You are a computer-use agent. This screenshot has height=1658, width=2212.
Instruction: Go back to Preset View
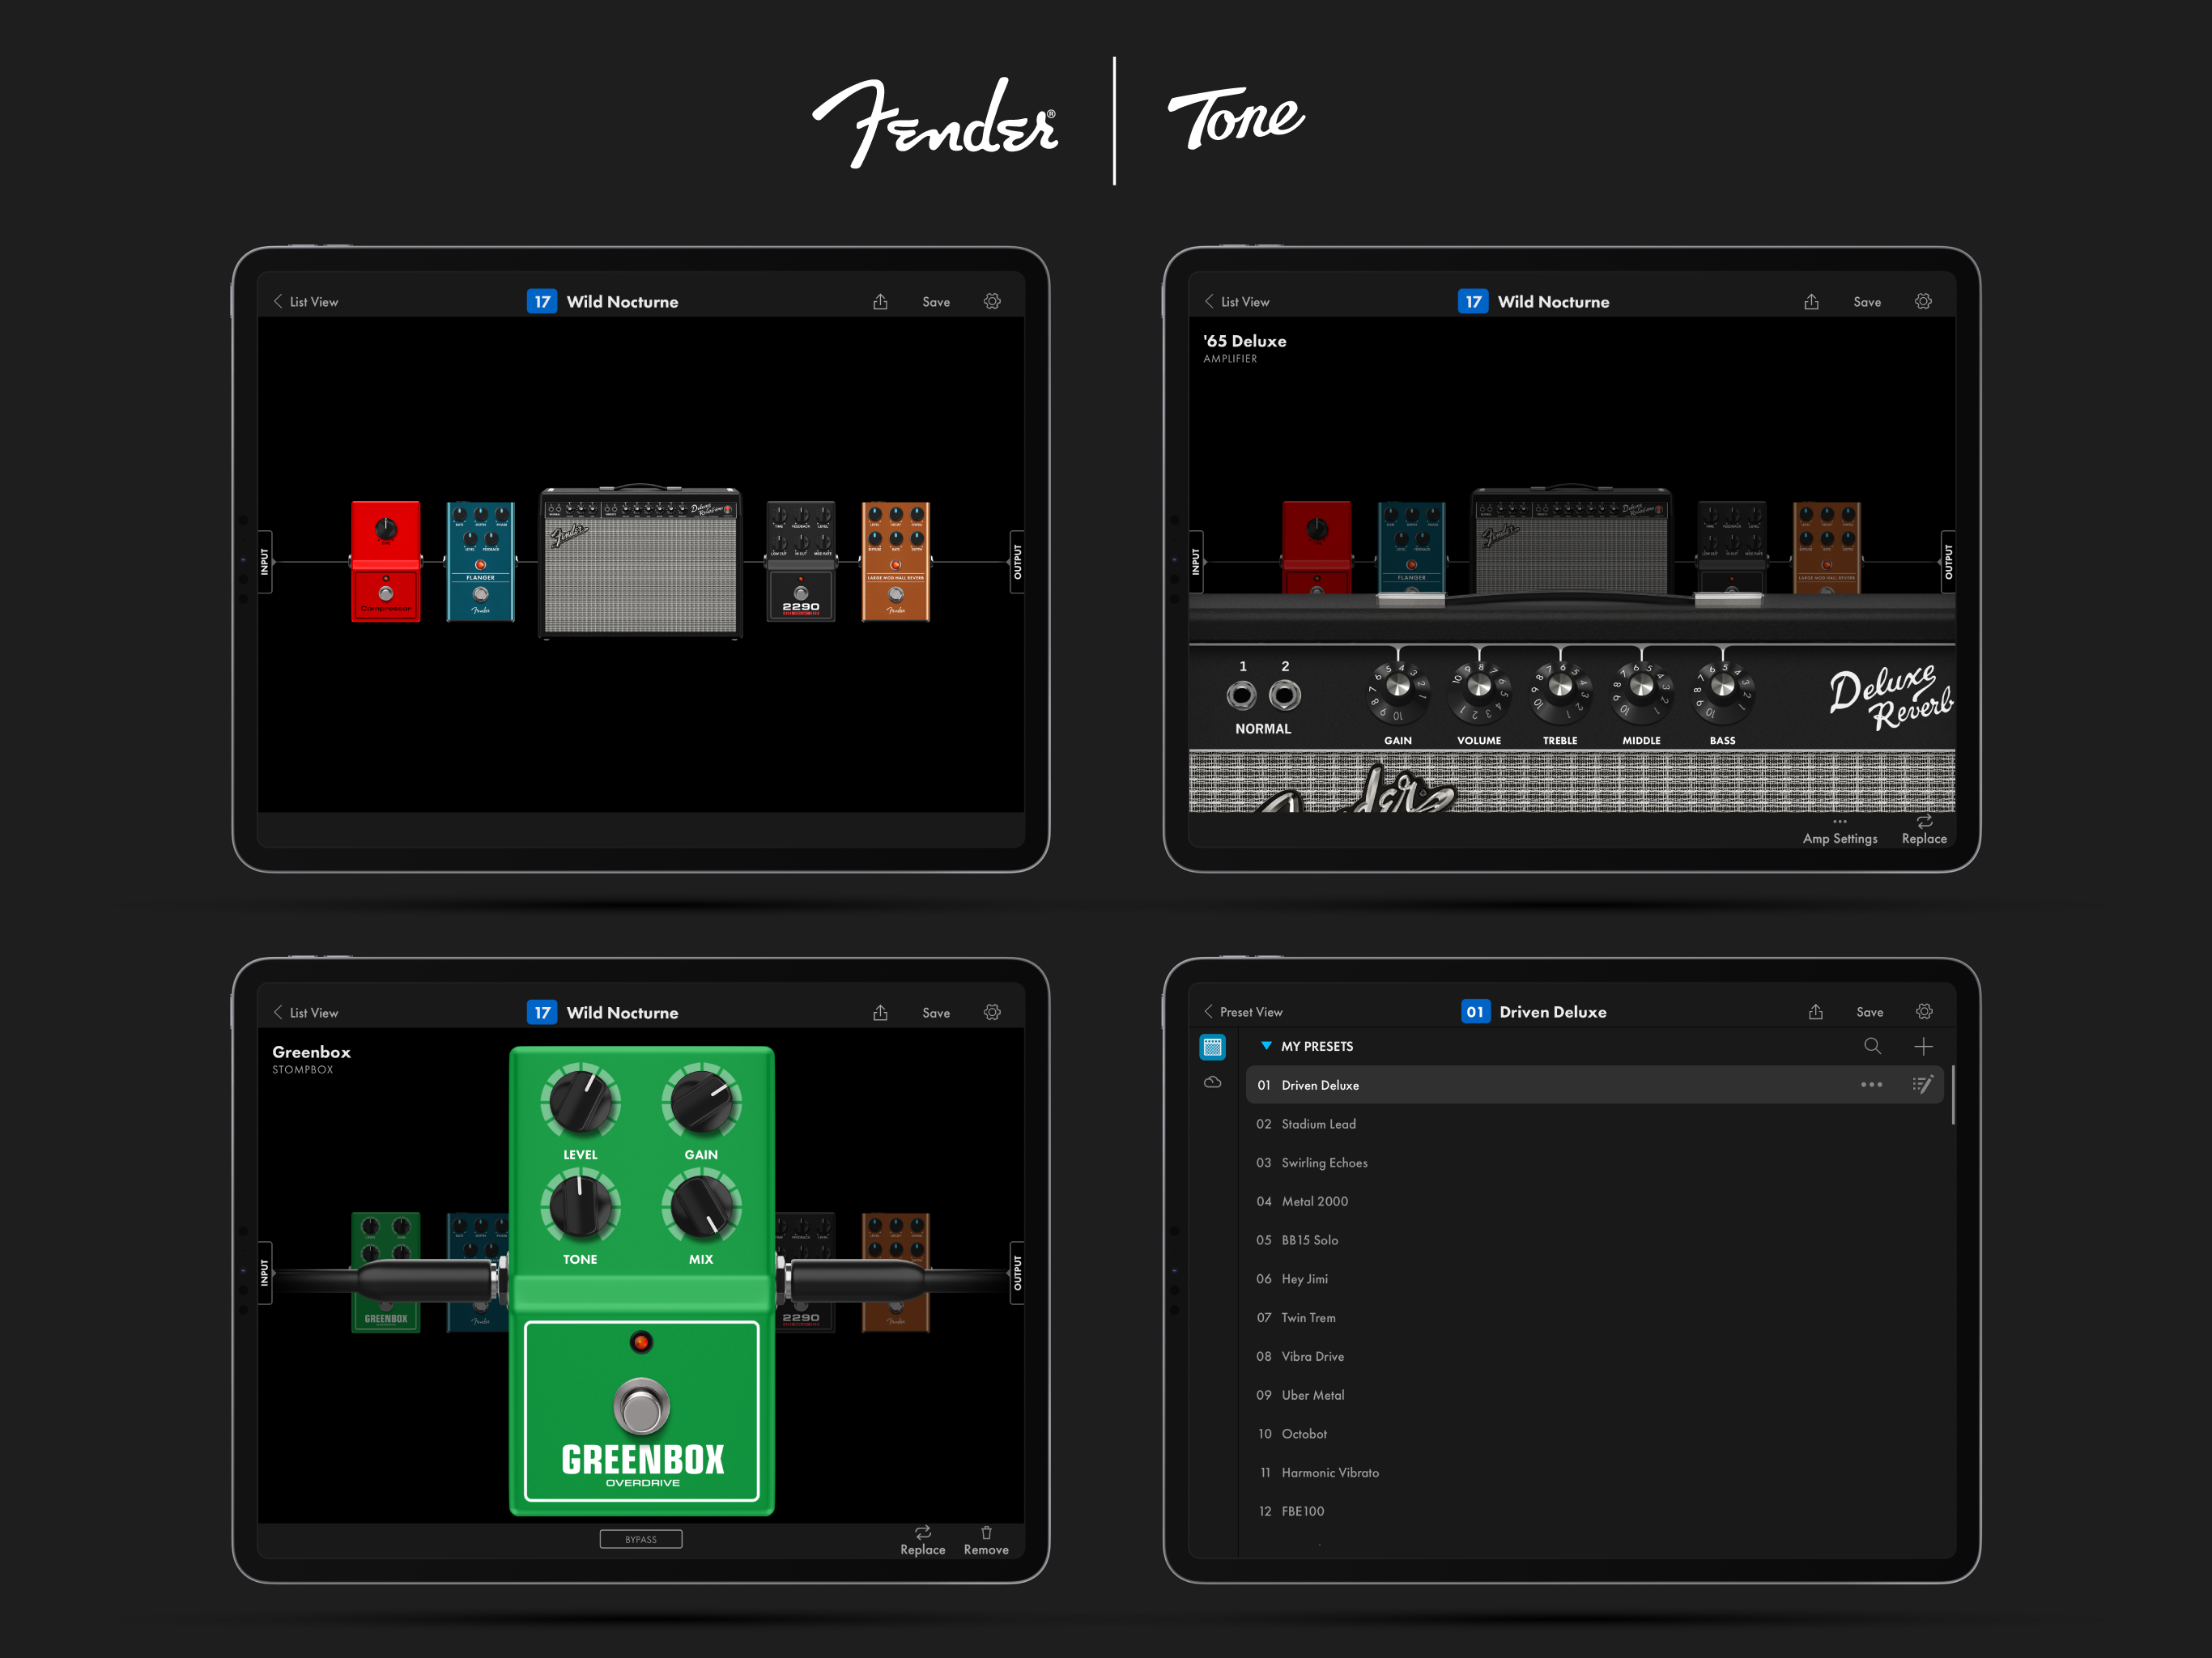tap(1243, 1012)
